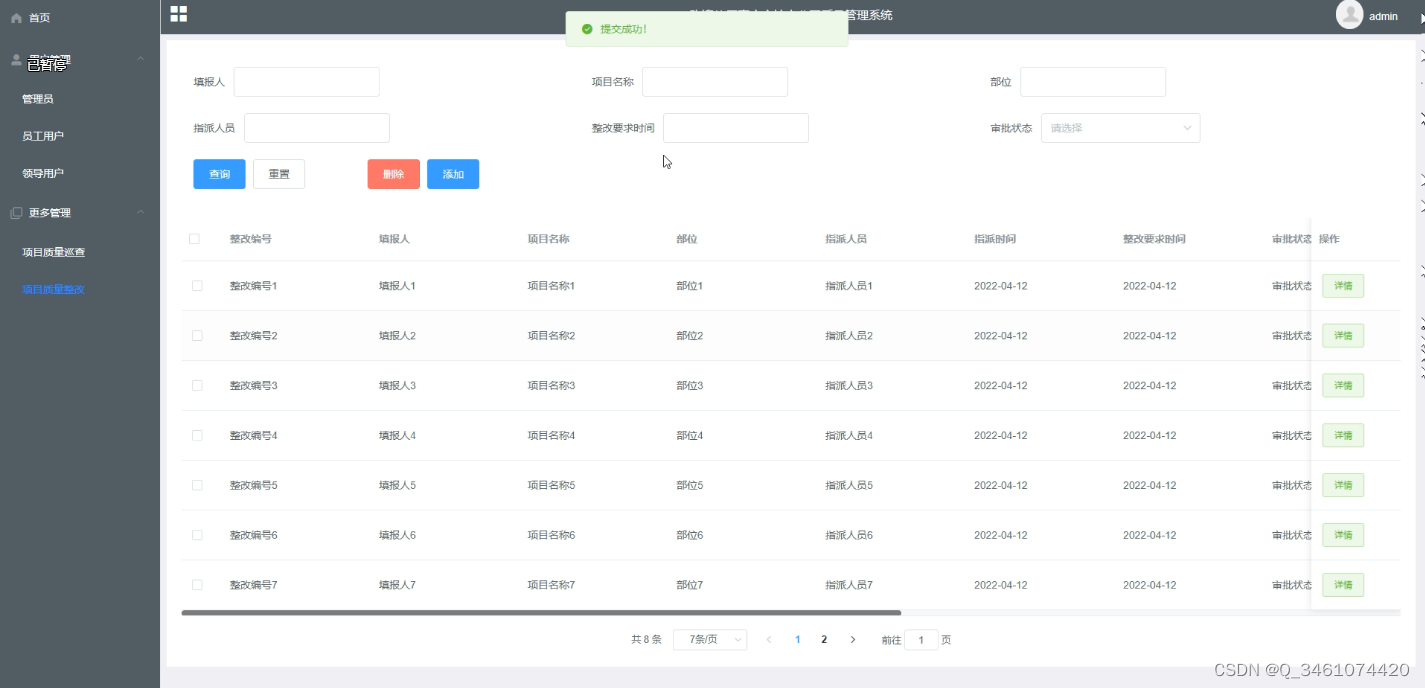
Task: Focus the 项目名称 input field
Action: click(715, 82)
